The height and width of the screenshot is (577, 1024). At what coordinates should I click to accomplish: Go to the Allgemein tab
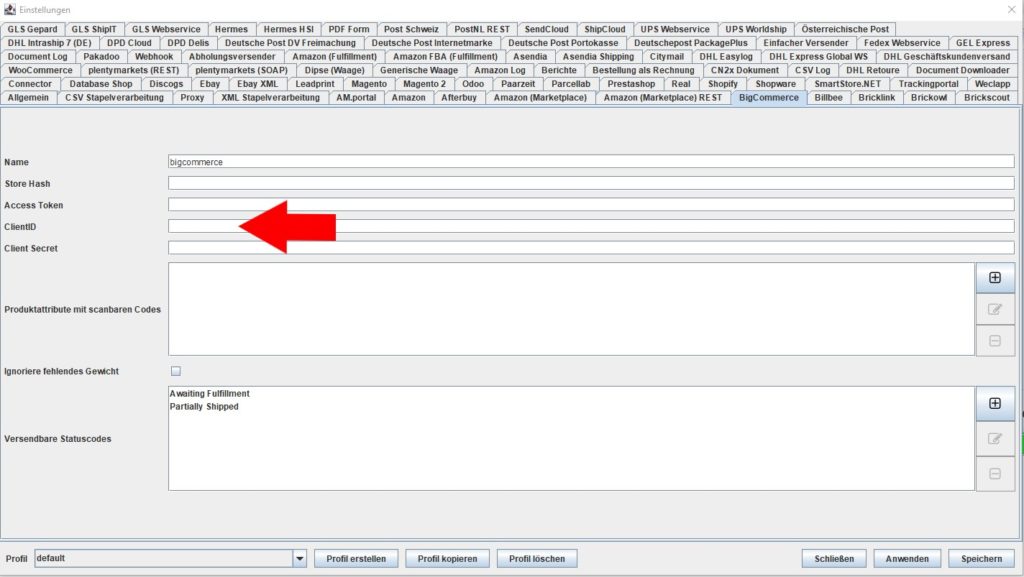pyautogui.click(x=28, y=97)
